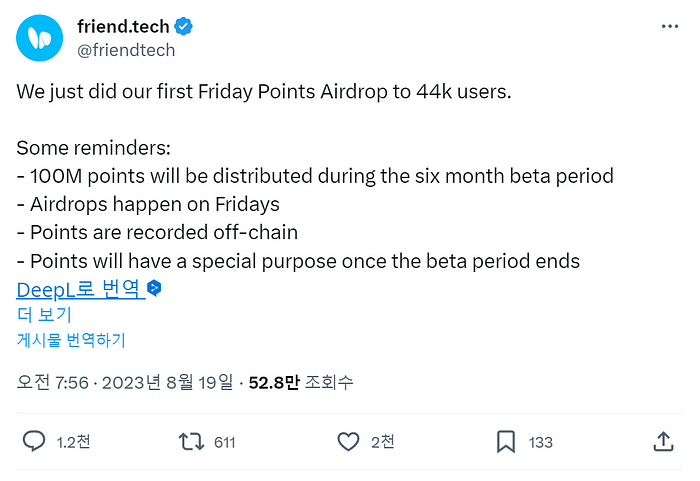
Task: Like the post with heart icon
Action: coord(348,441)
